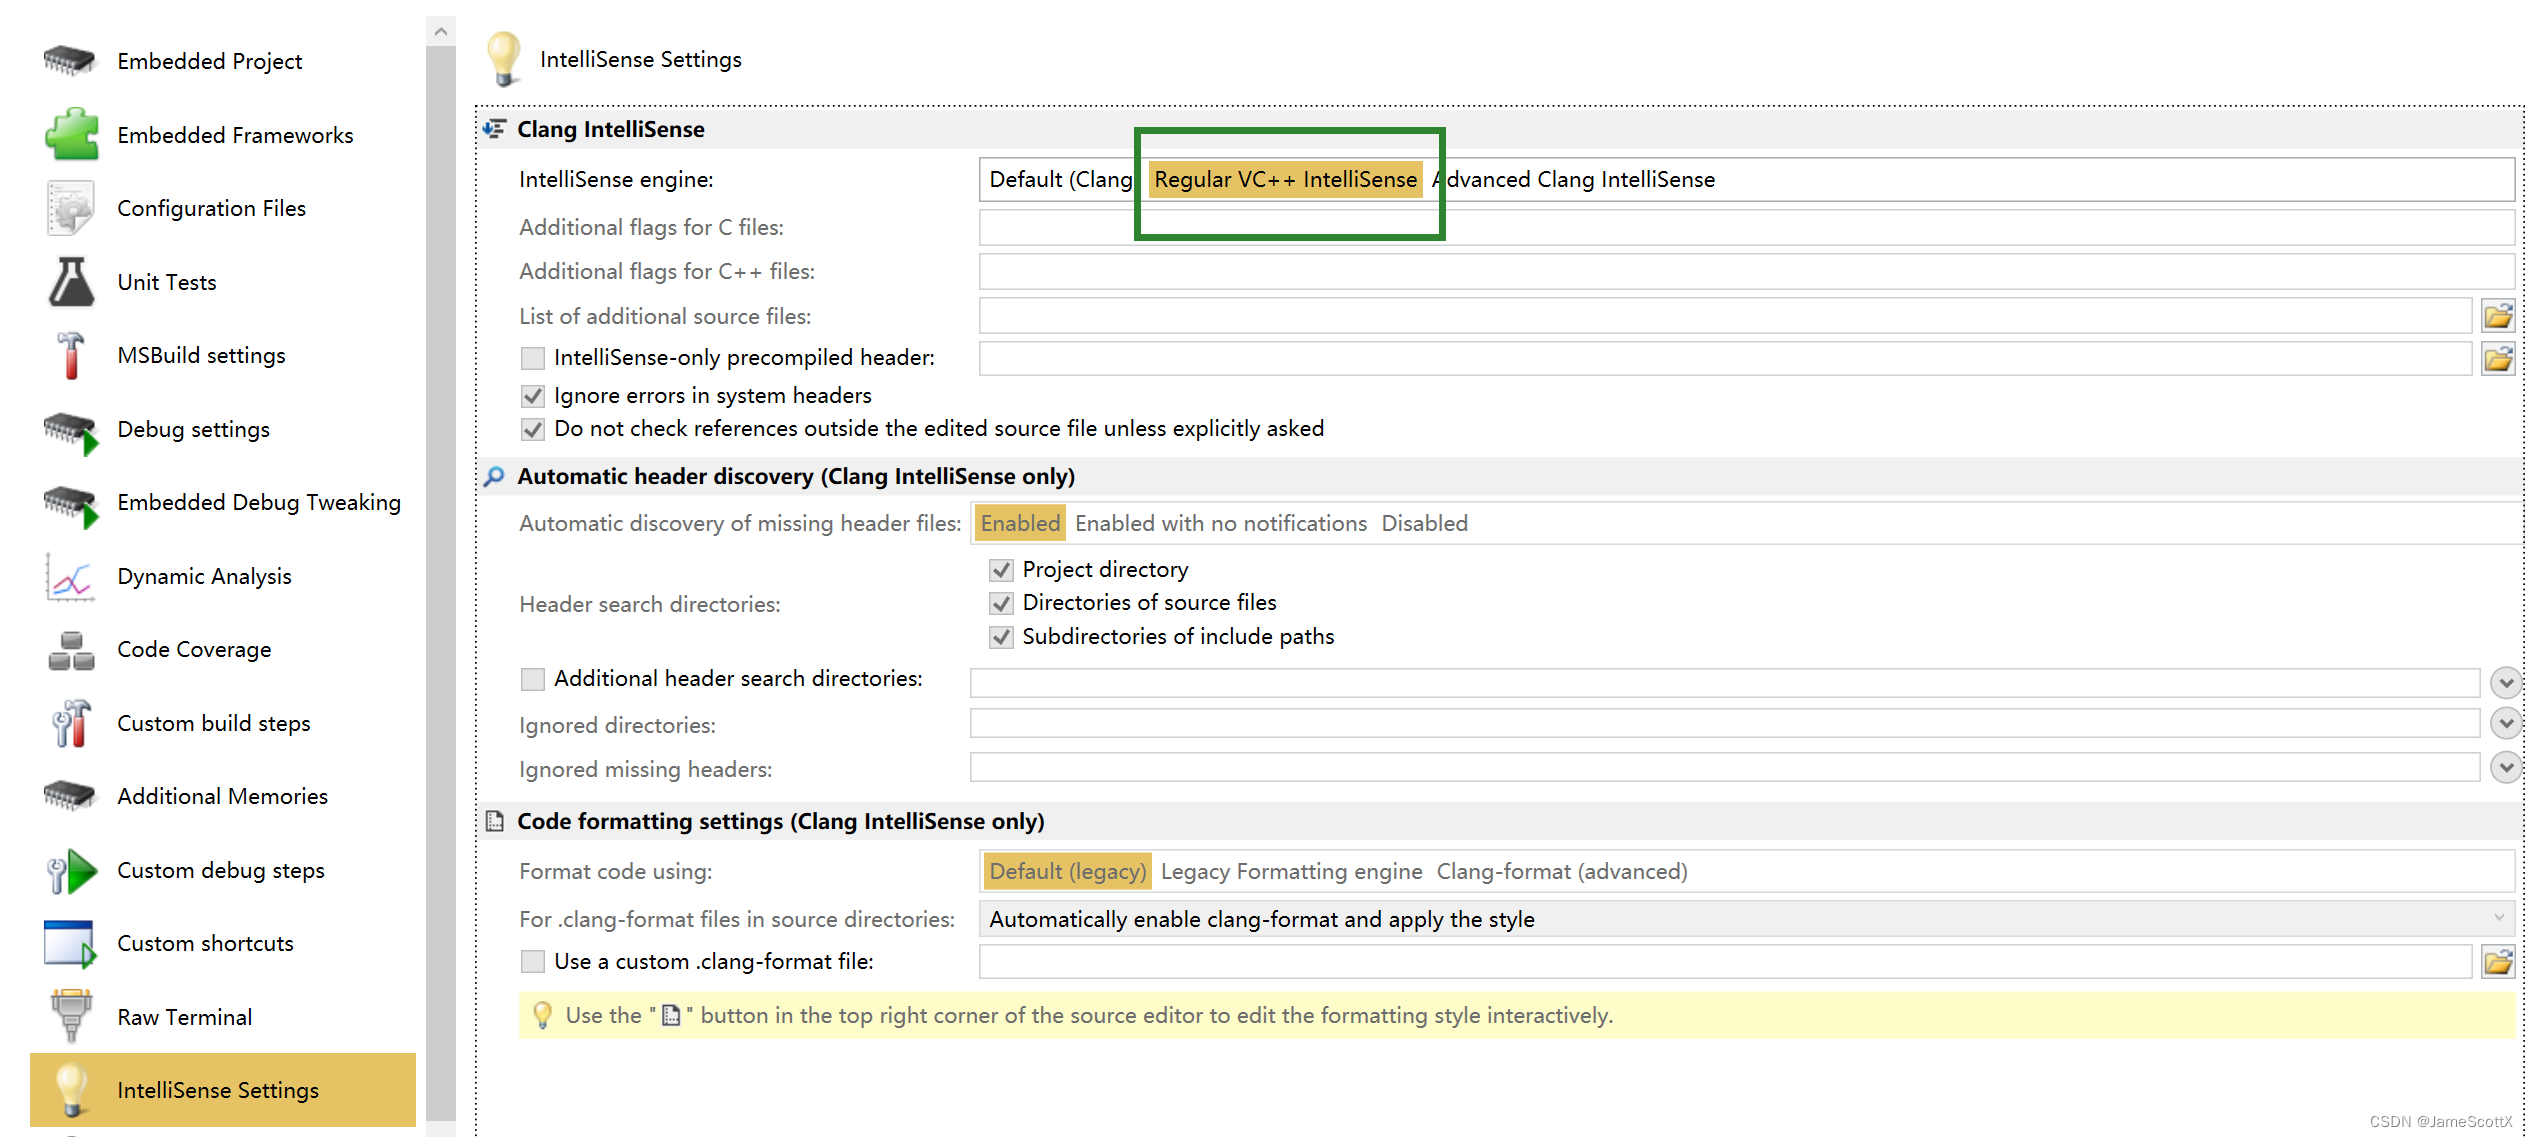Expand Ignored directories dropdown arrow
This screenshot has height=1137, width=2528.
pyautogui.click(x=2505, y=724)
